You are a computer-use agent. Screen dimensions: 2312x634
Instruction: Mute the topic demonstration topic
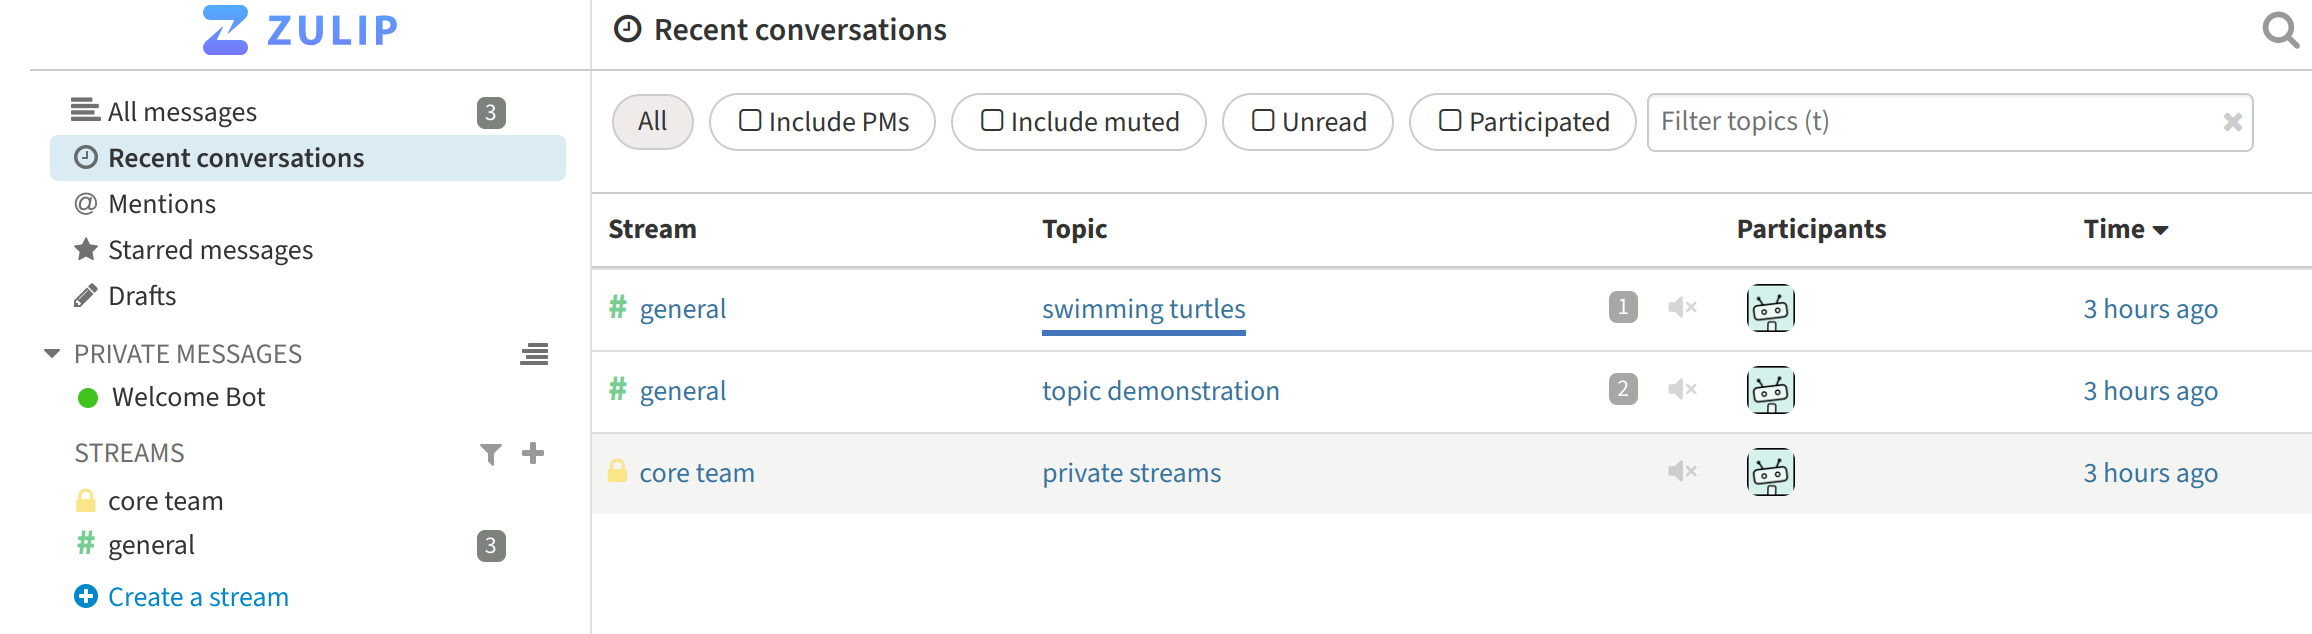click(1682, 389)
